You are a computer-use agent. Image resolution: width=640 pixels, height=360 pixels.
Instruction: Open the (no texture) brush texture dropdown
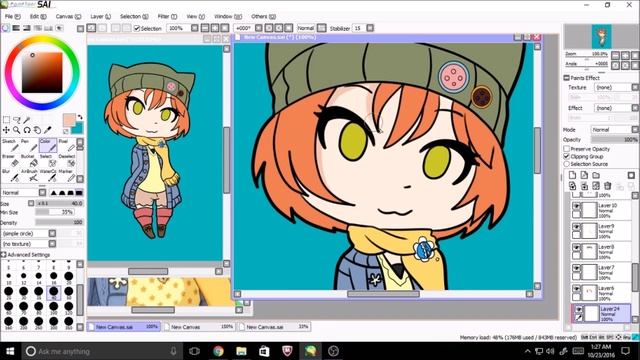tap(29, 244)
